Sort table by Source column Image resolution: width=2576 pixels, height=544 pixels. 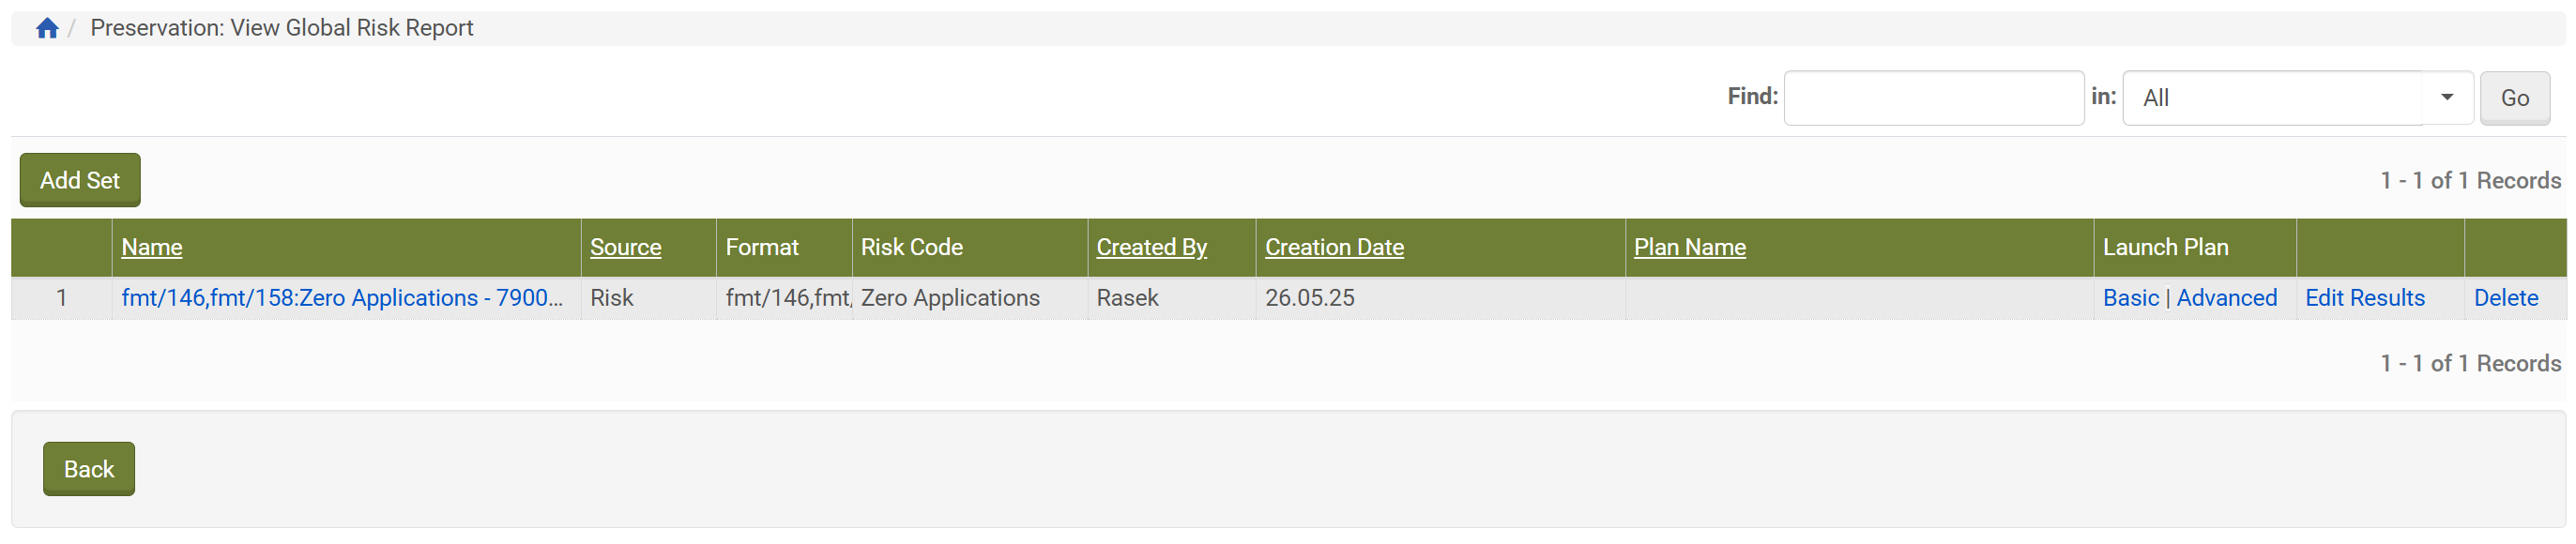pos(625,247)
